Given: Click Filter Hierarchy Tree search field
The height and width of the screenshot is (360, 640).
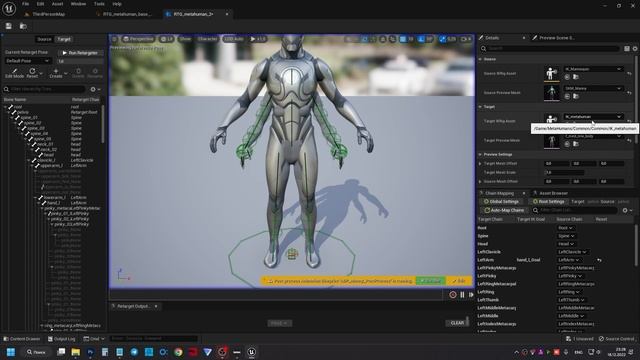Looking at the screenshot, I should [44, 89].
